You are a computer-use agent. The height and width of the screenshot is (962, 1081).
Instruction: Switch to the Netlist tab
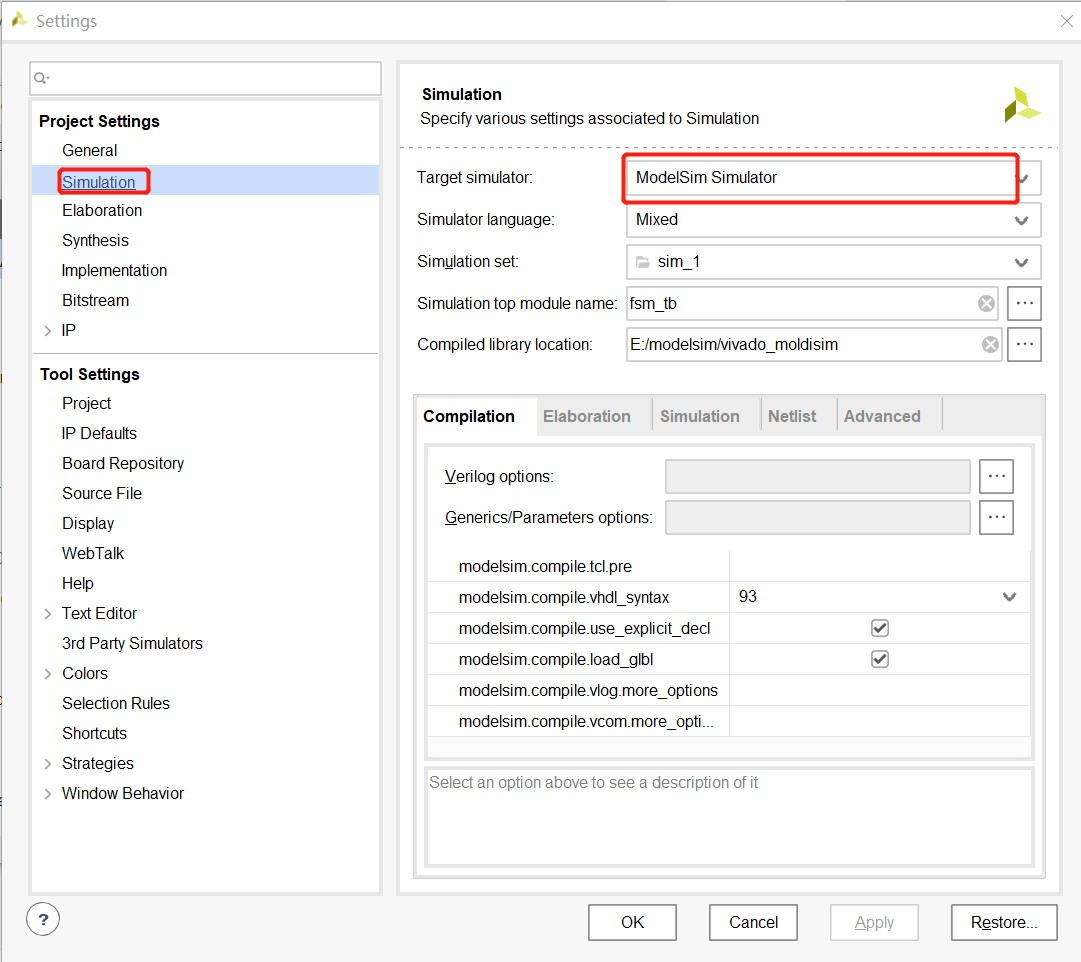791,416
